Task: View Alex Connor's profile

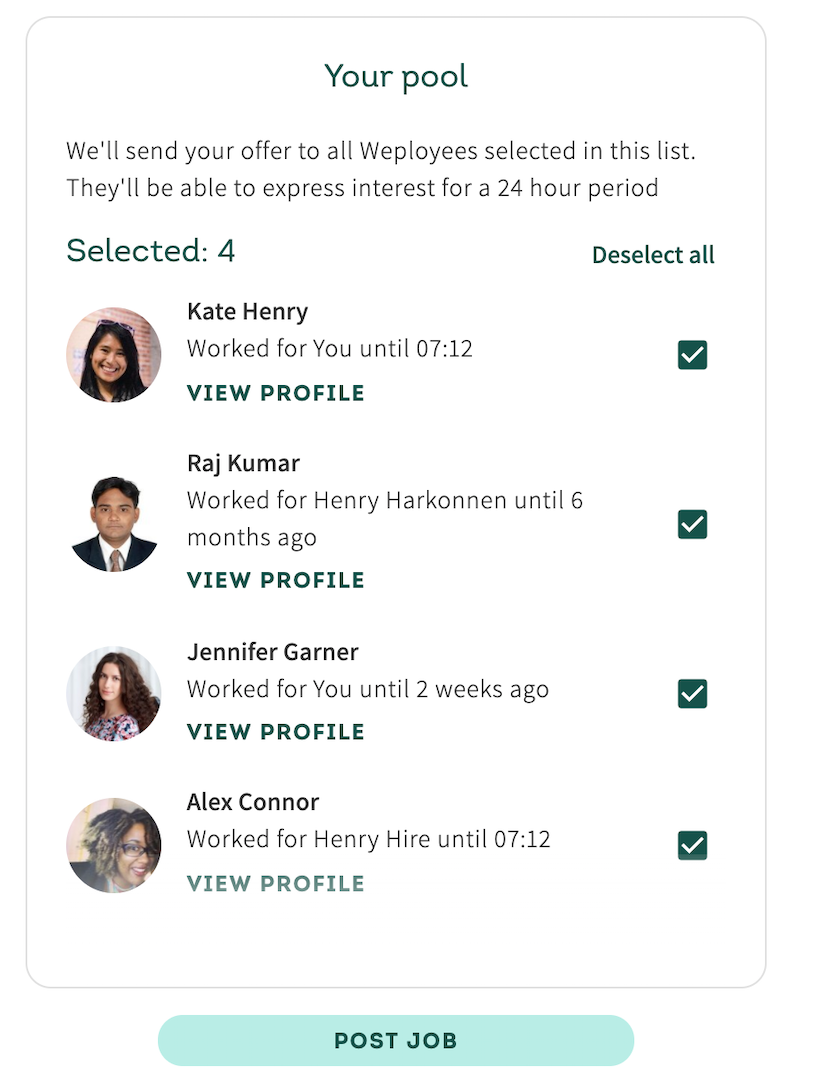Action: pos(275,883)
